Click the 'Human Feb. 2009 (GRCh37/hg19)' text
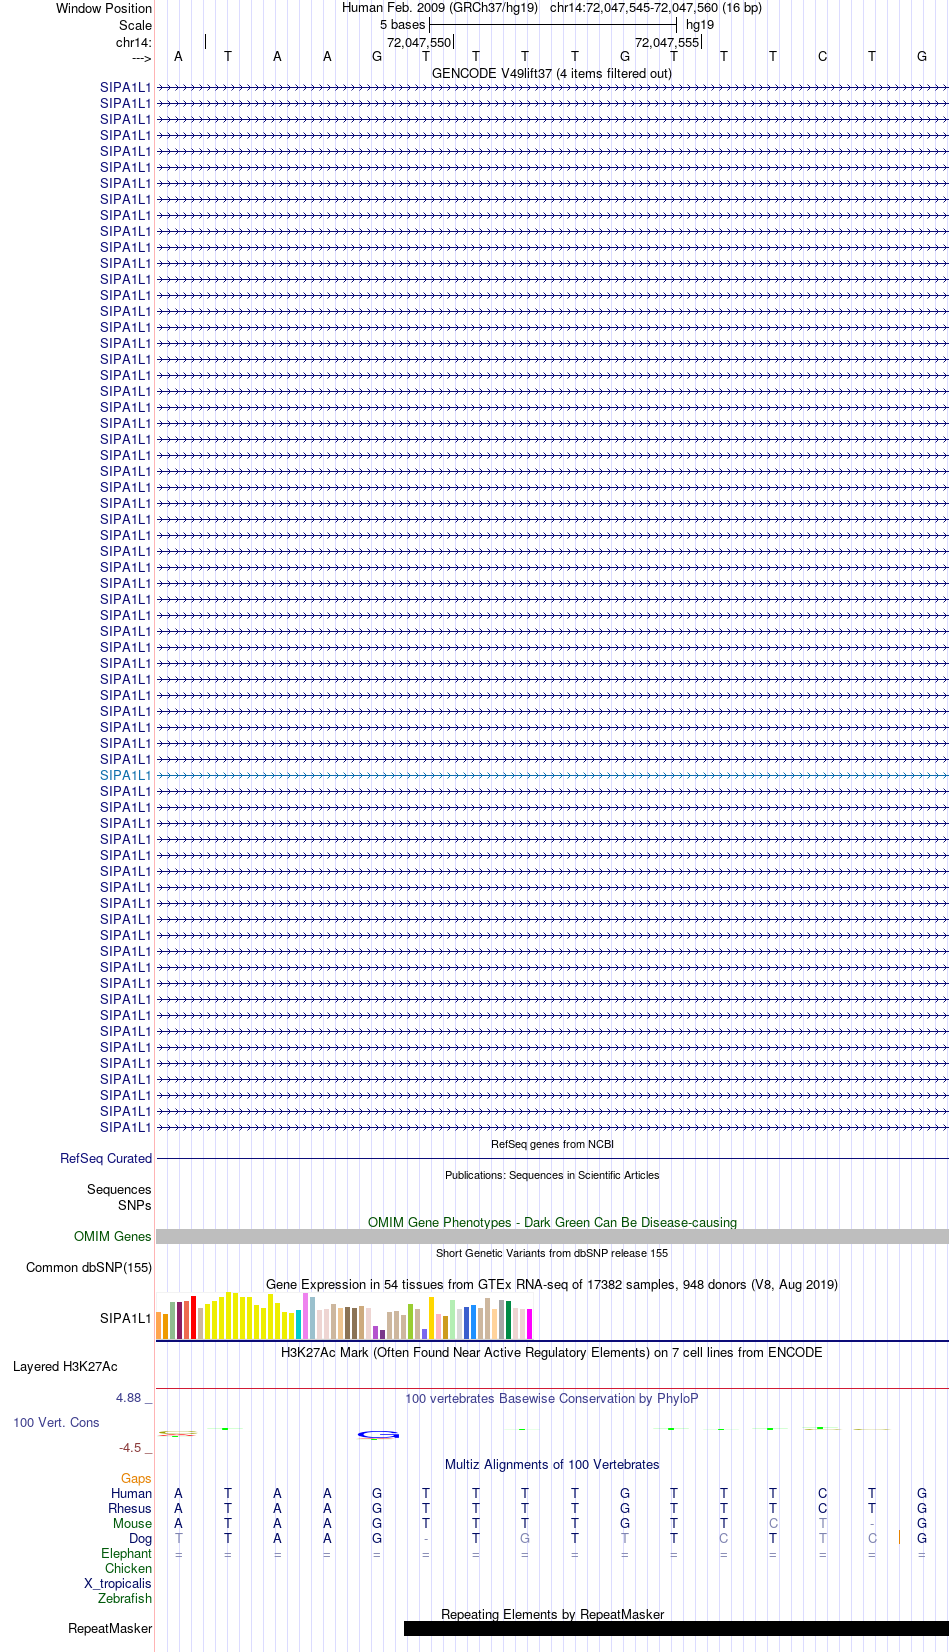 point(440,7)
